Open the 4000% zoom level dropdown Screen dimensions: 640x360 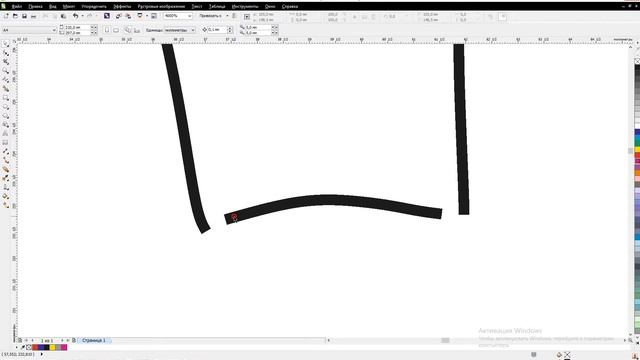pyautogui.click(x=189, y=16)
